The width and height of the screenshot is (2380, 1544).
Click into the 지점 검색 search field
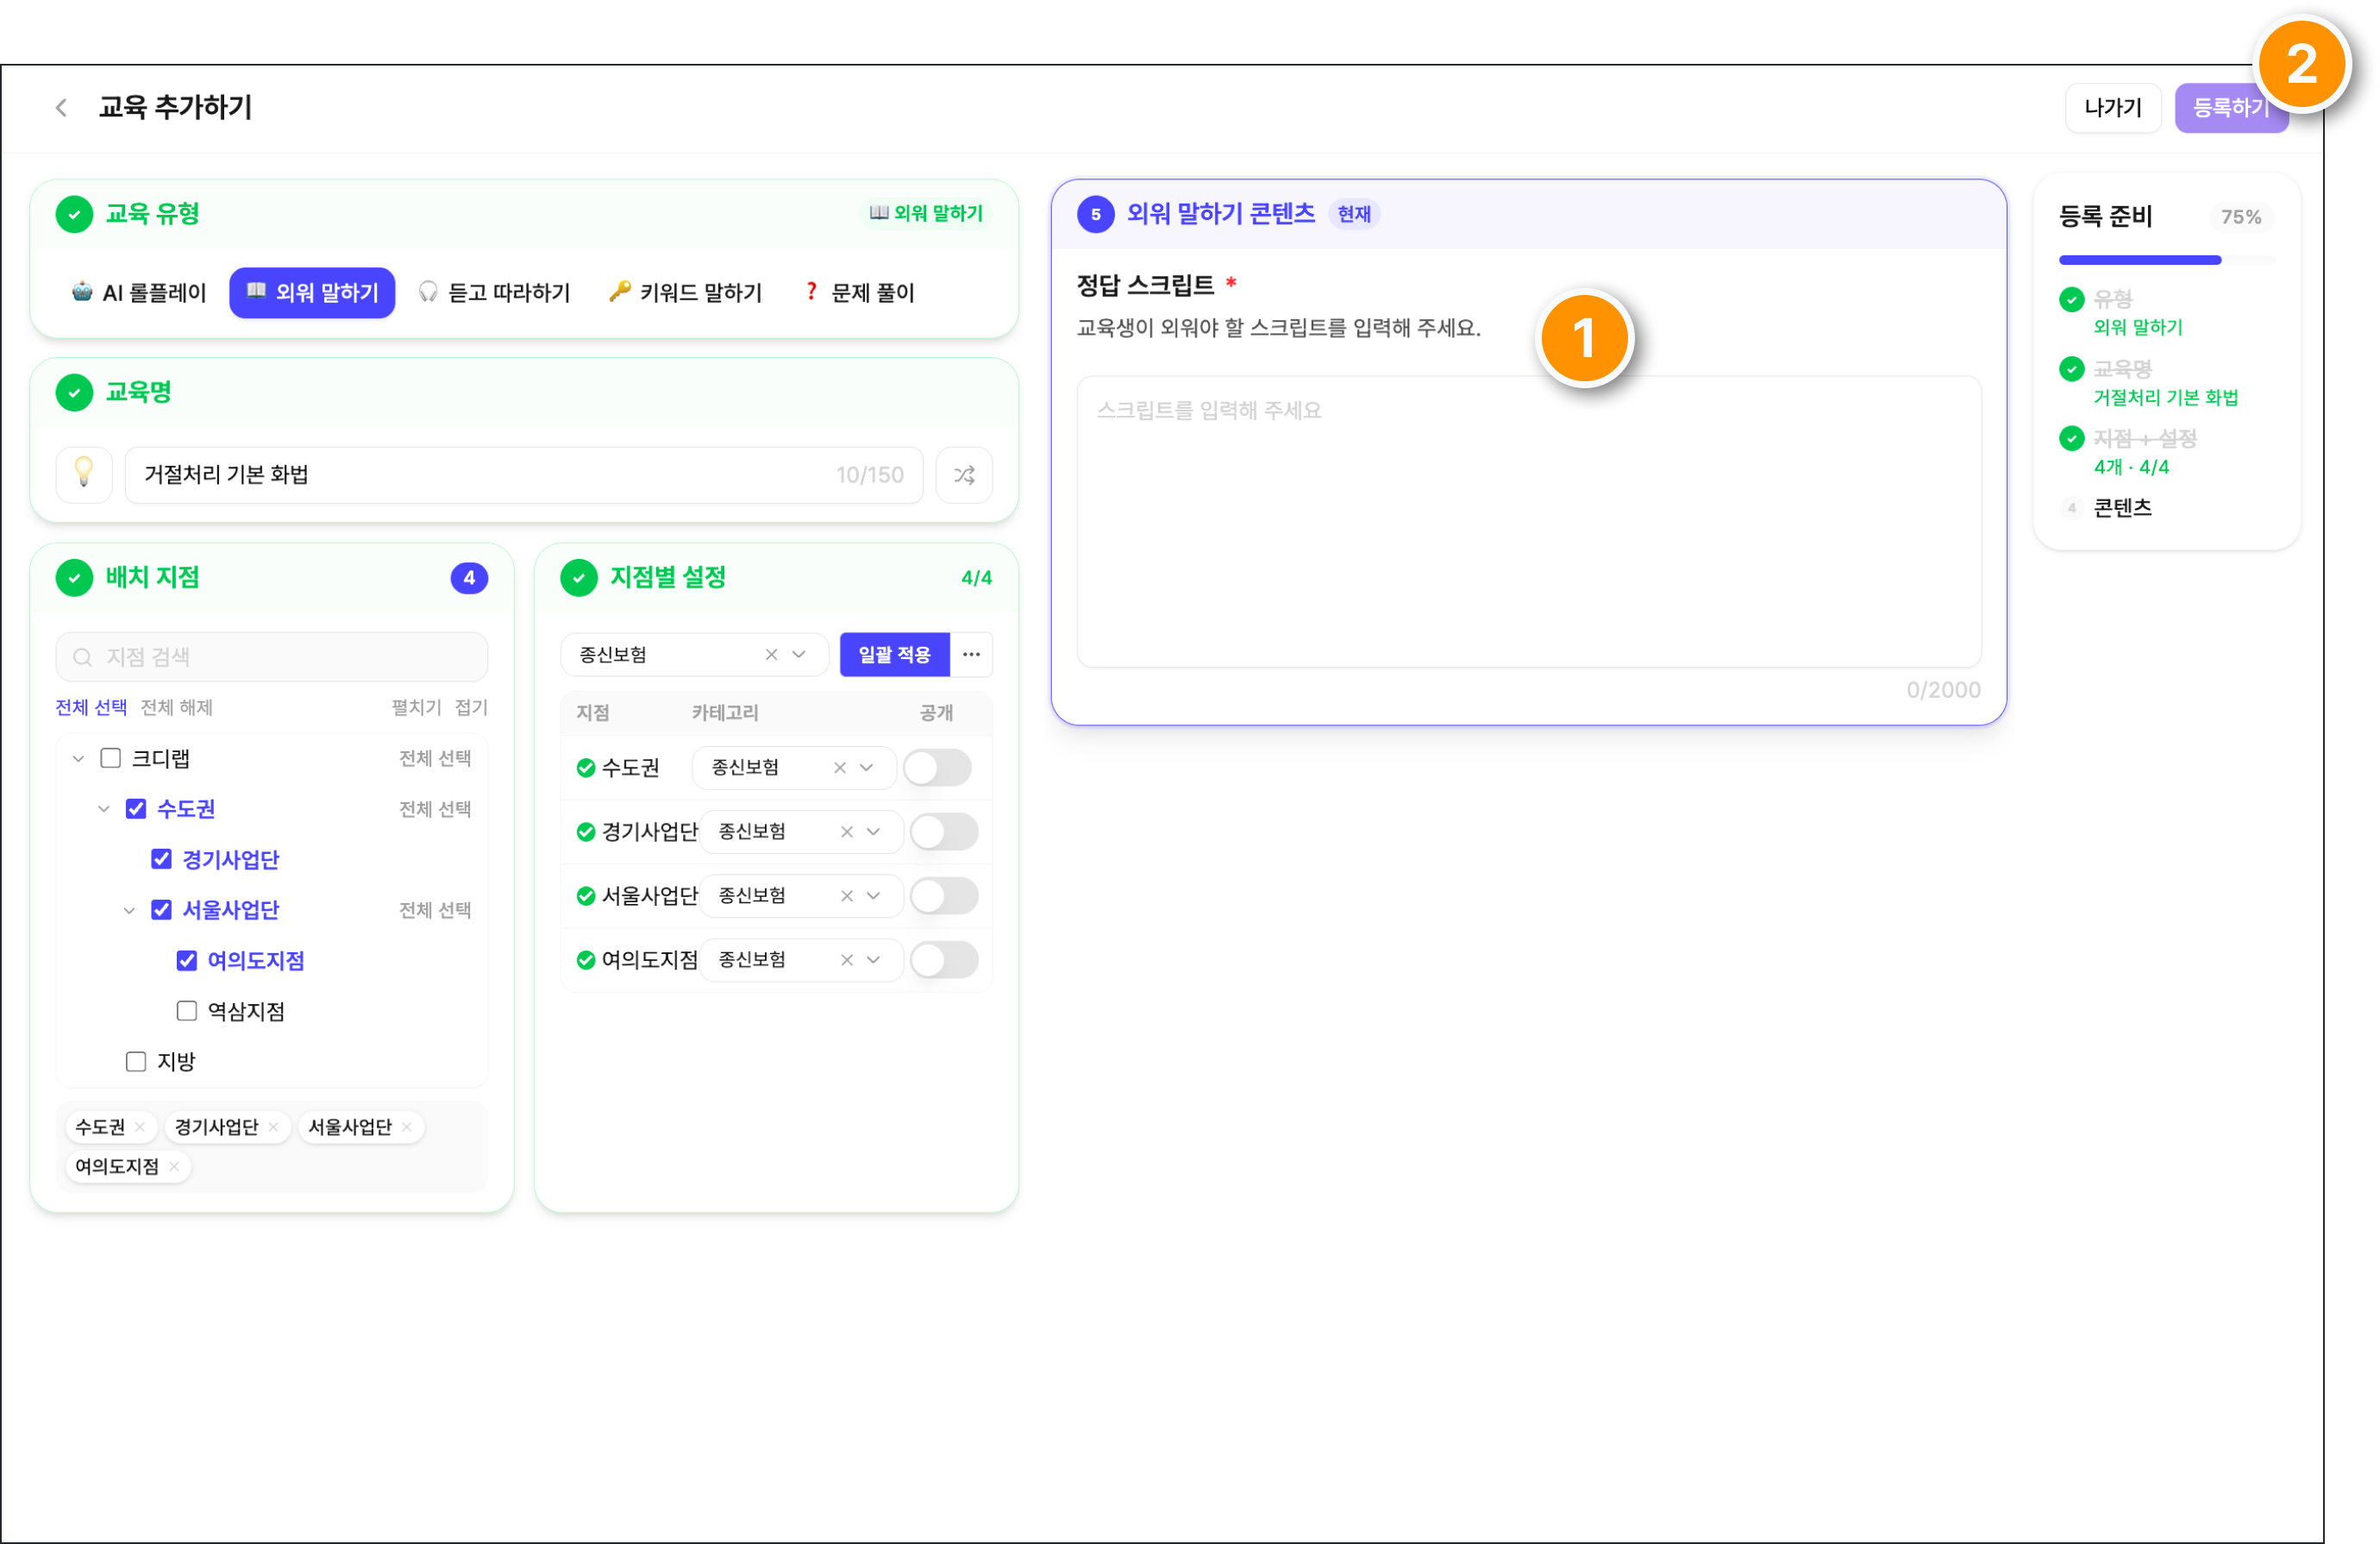272,657
